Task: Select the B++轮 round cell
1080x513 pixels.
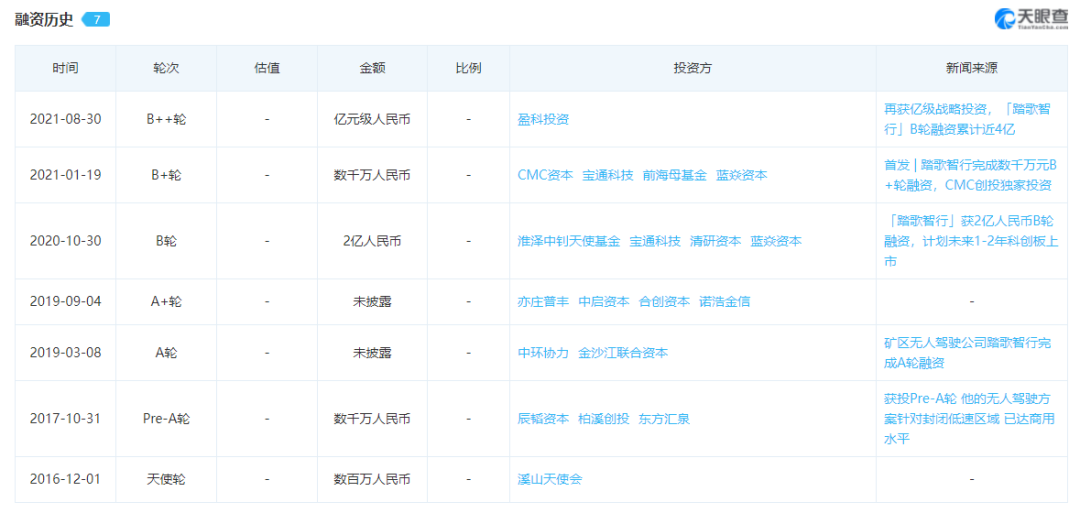Action: click(166, 119)
